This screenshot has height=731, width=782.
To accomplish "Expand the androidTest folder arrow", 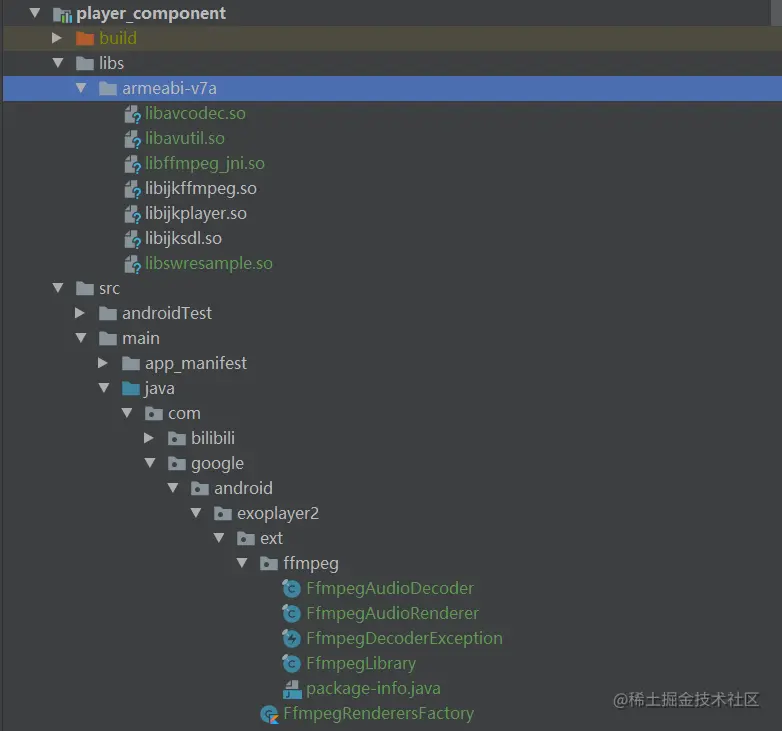I will coord(80,313).
